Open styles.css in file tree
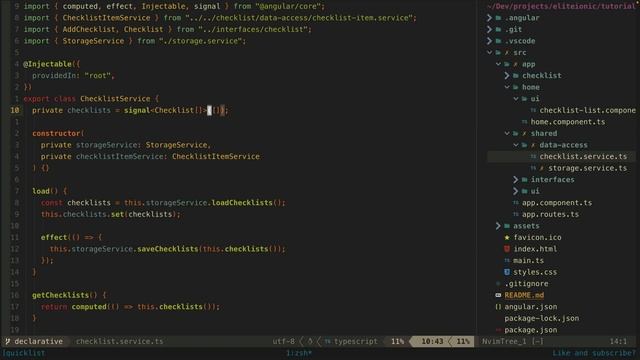This screenshot has width=640, height=360. (535, 272)
